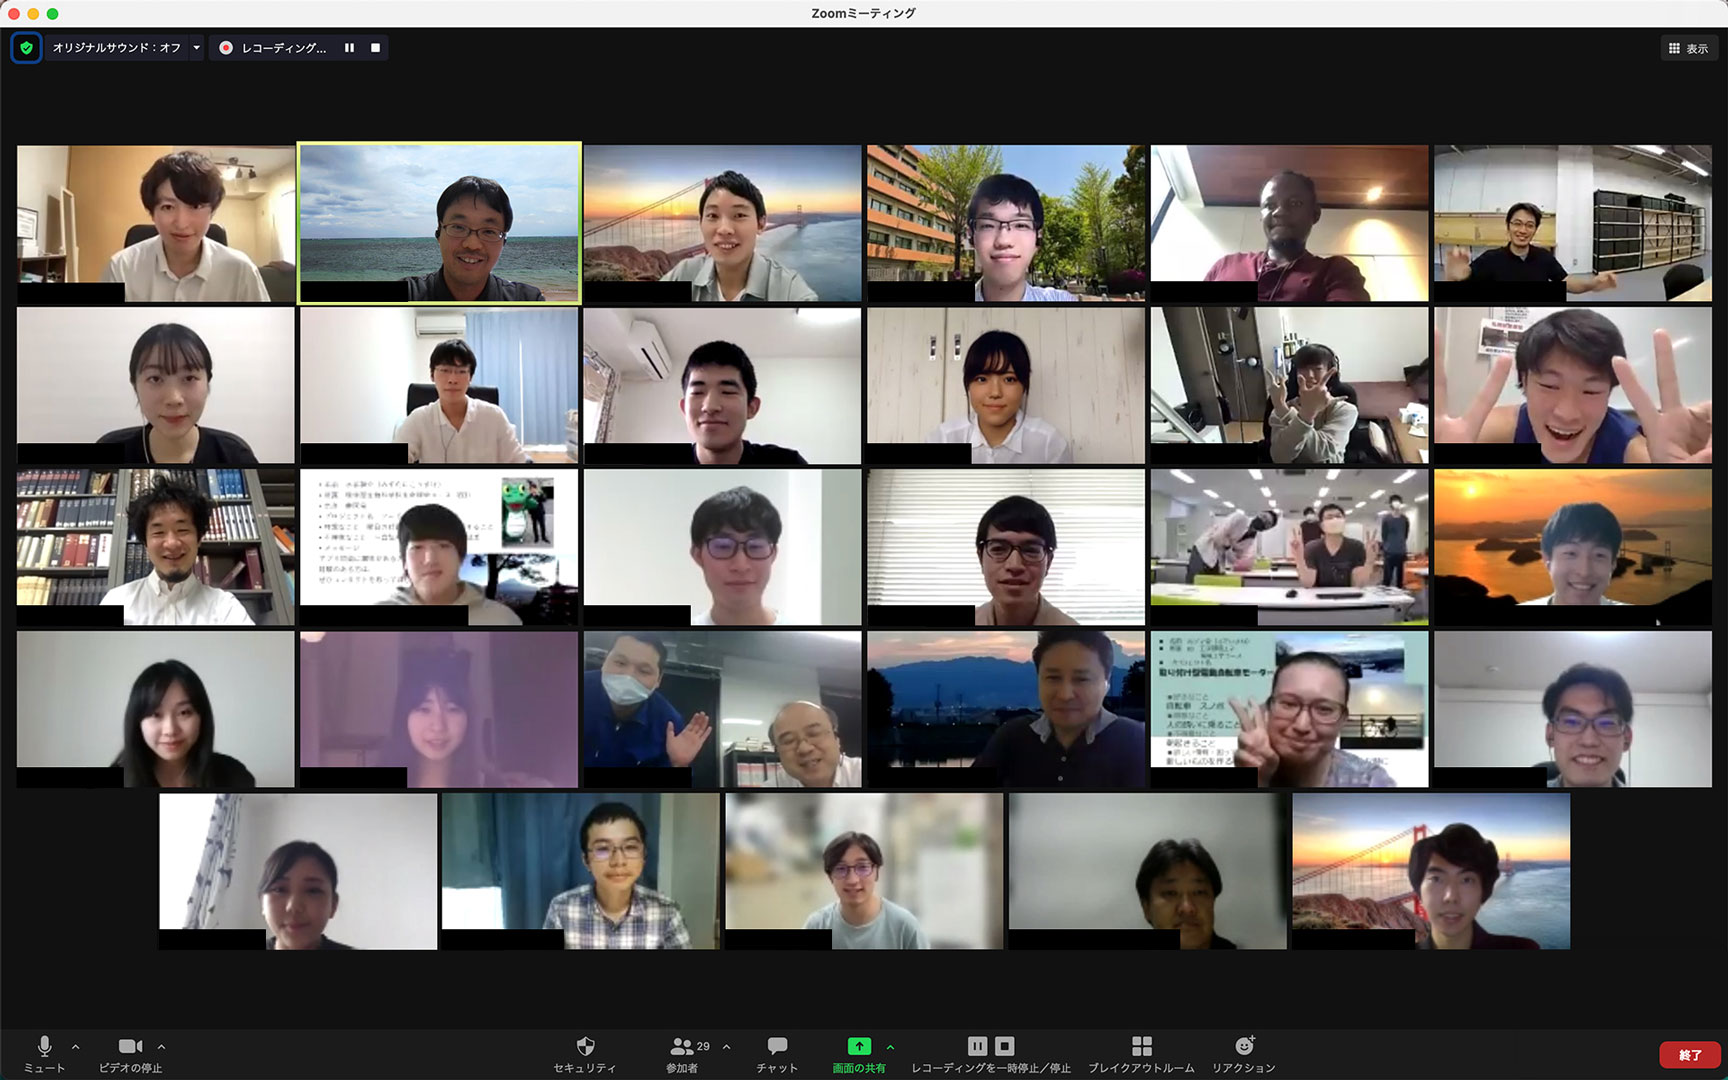Expand audio options chevron beside ミュート
This screenshot has height=1080, width=1728.
76,1047
